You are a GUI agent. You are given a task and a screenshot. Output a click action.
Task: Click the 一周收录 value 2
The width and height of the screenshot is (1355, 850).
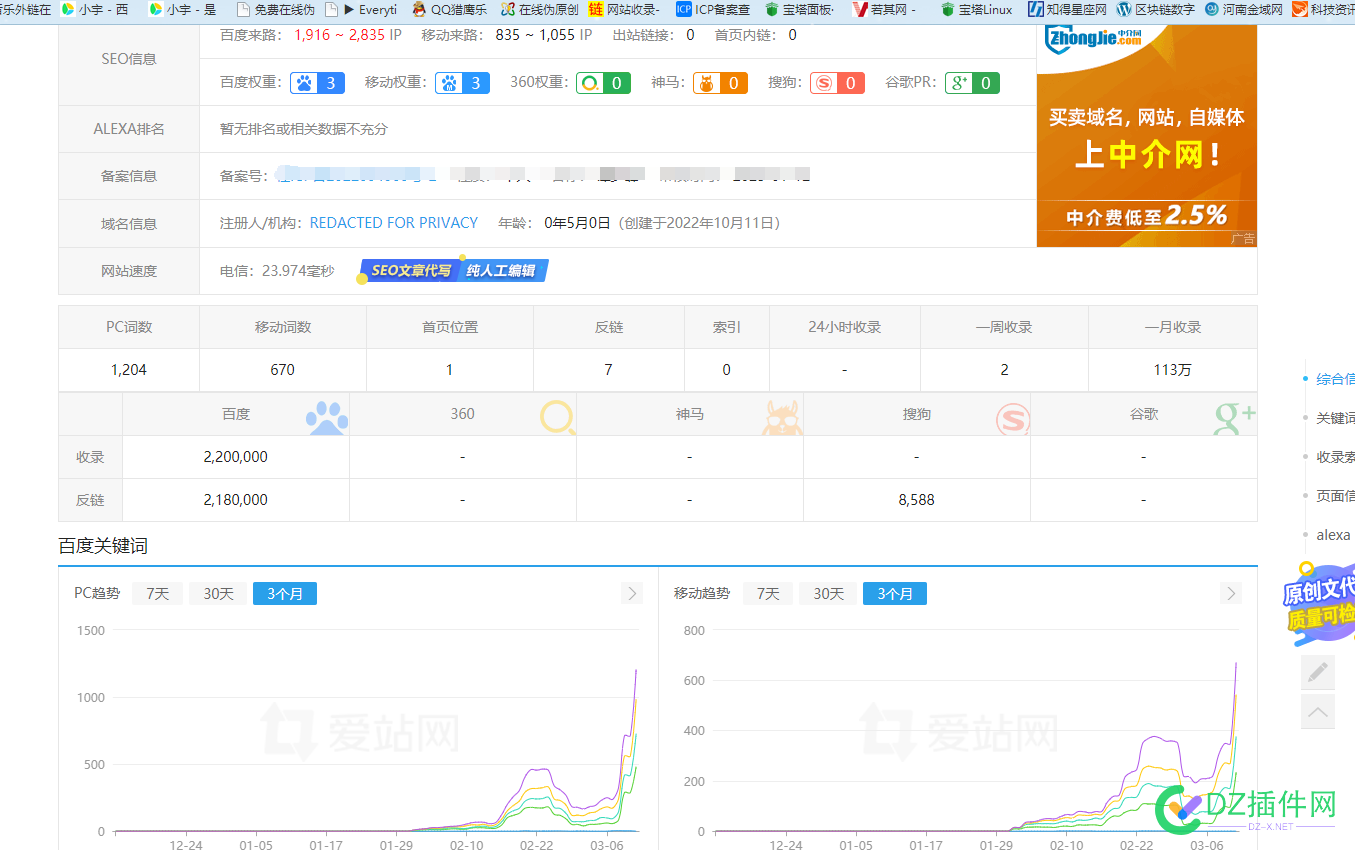coord(1004,370)
